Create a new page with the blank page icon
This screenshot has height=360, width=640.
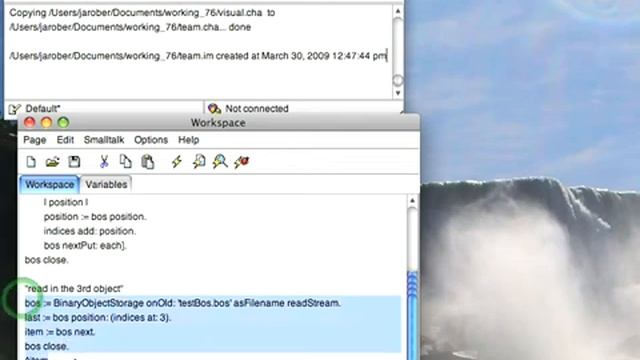pyautogui.click(x=31, y=162)
